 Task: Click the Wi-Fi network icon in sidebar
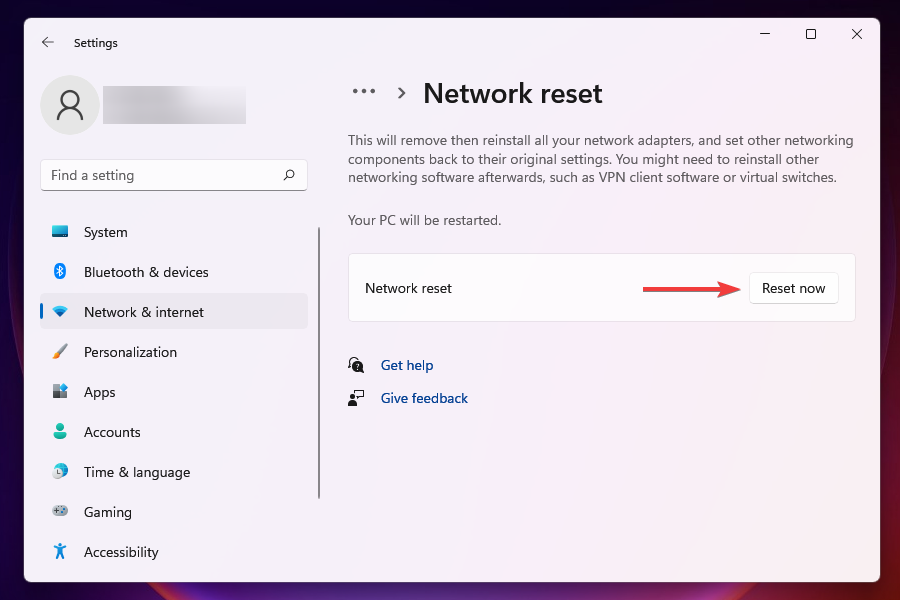pos(60,312)
